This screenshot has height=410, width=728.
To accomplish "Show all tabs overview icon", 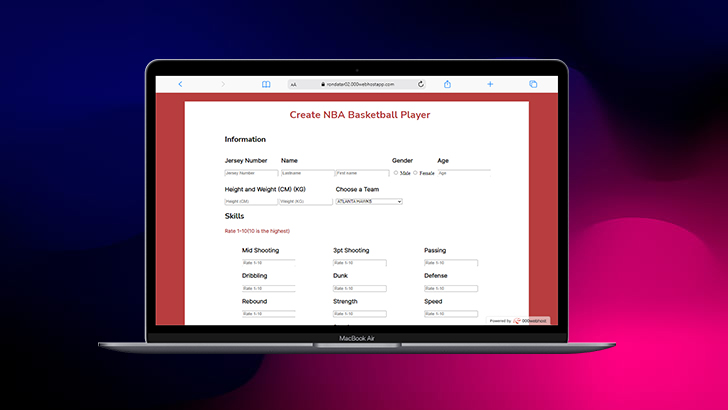I will (x=533, y=84).
